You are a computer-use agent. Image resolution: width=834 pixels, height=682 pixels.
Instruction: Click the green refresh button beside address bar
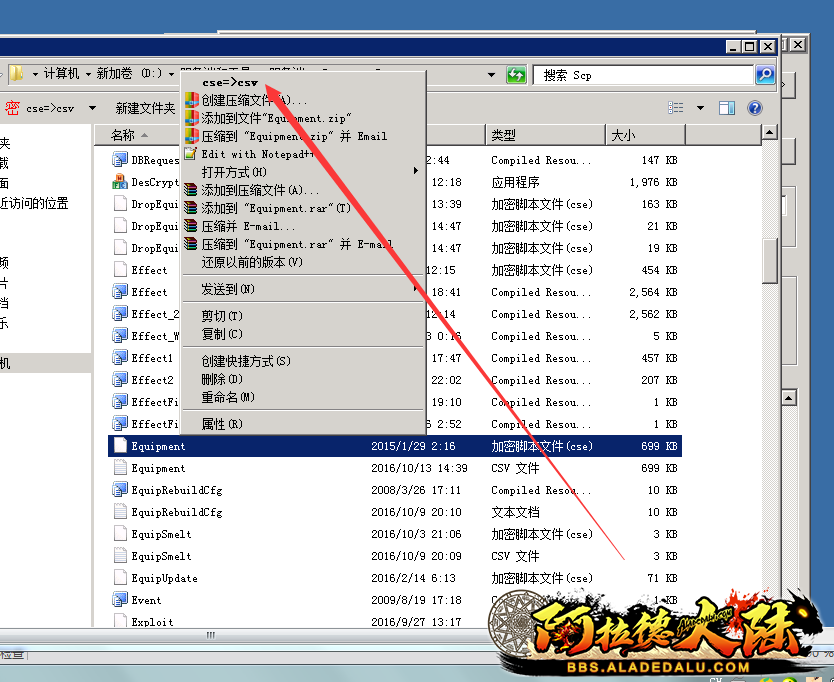click(x=516, y=75)
